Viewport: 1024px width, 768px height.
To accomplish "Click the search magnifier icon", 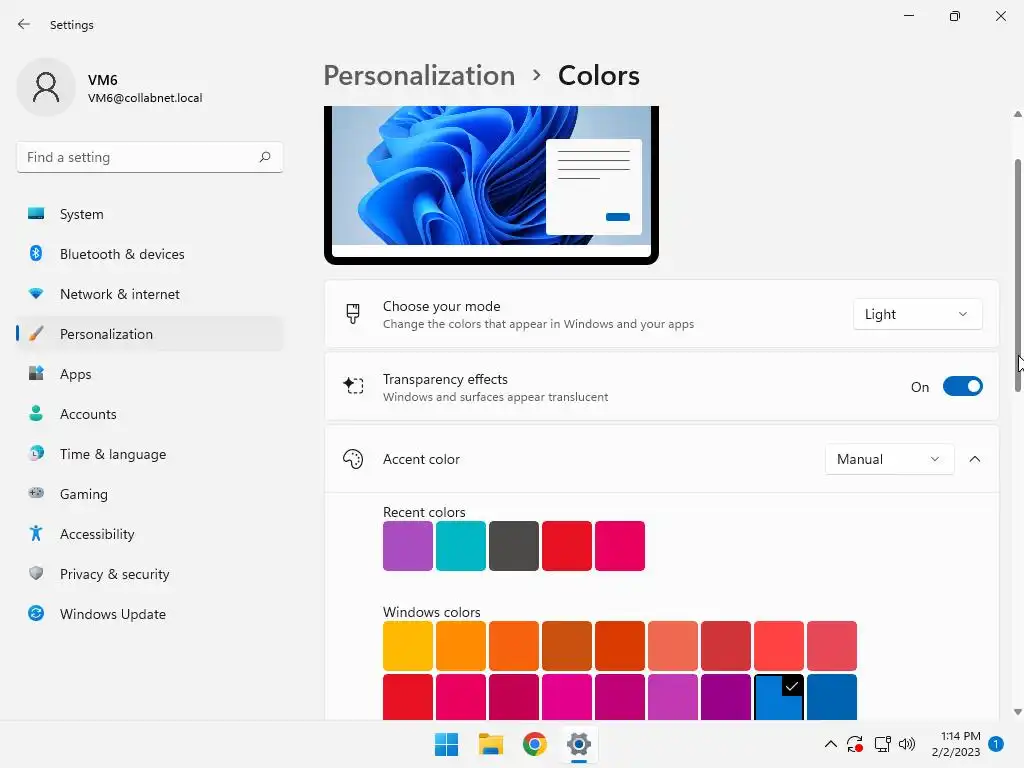I will [264, 157].
